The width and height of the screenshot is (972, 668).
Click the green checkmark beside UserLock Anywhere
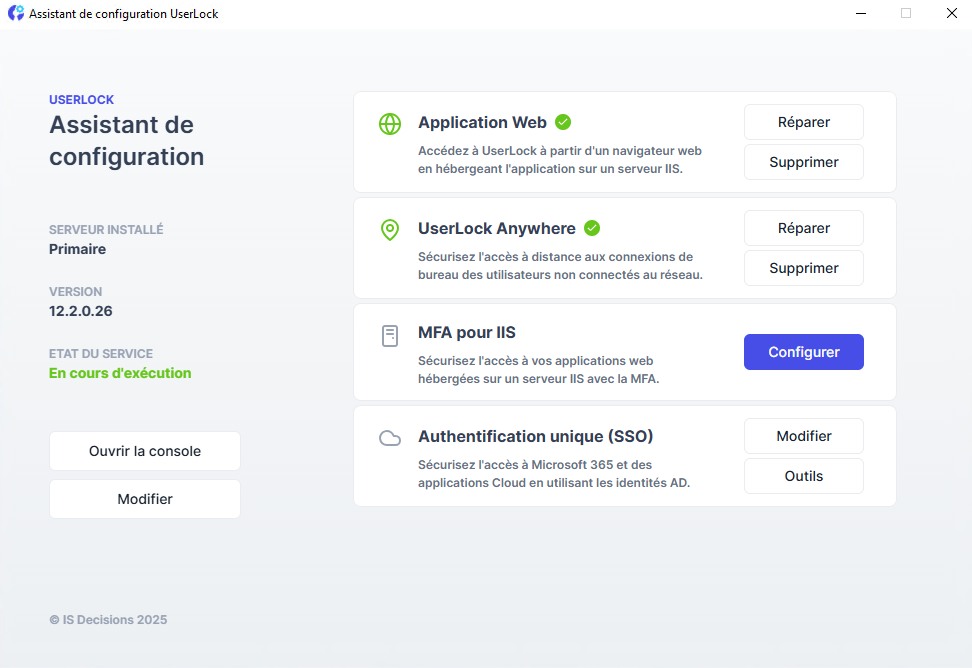pyautogui.click(x=592, y=228)
